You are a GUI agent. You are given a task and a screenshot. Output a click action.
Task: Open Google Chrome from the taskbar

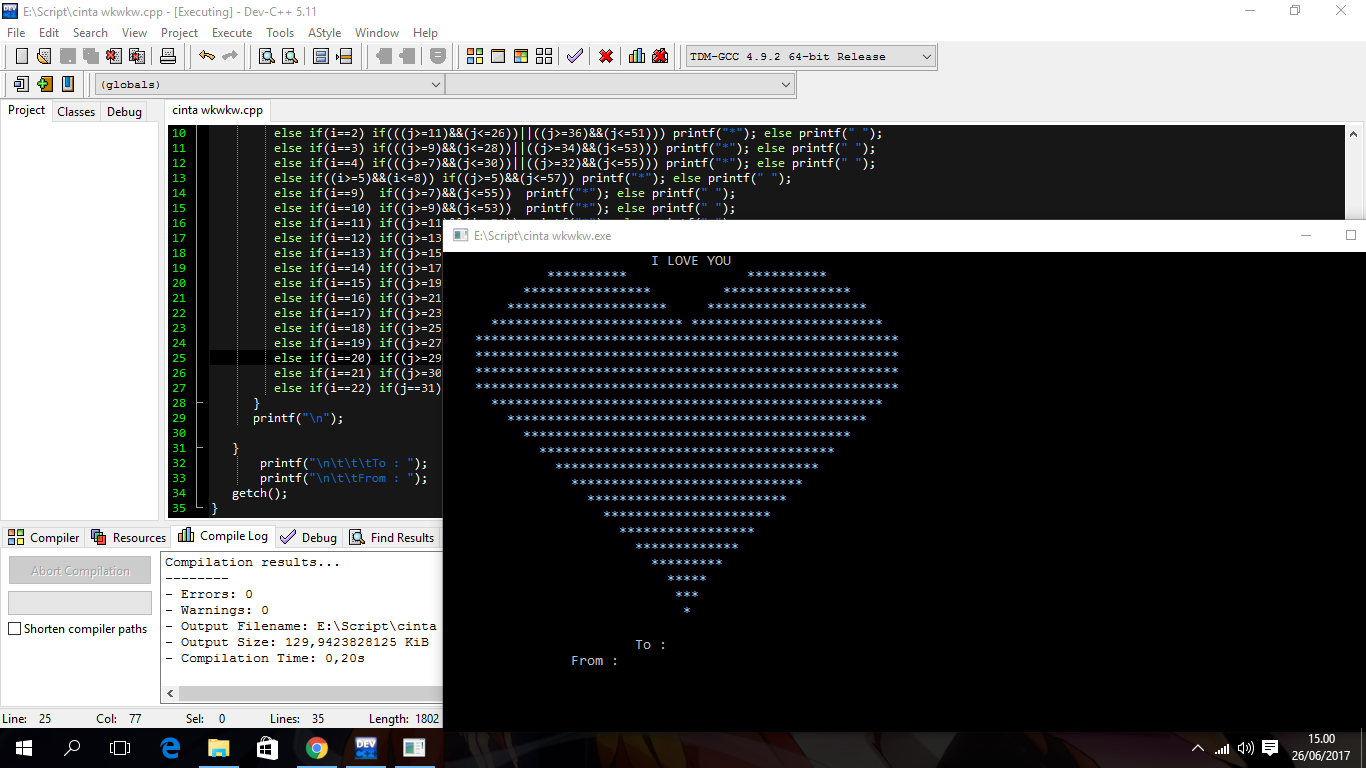pyautogui.click(x=318, y=747)
